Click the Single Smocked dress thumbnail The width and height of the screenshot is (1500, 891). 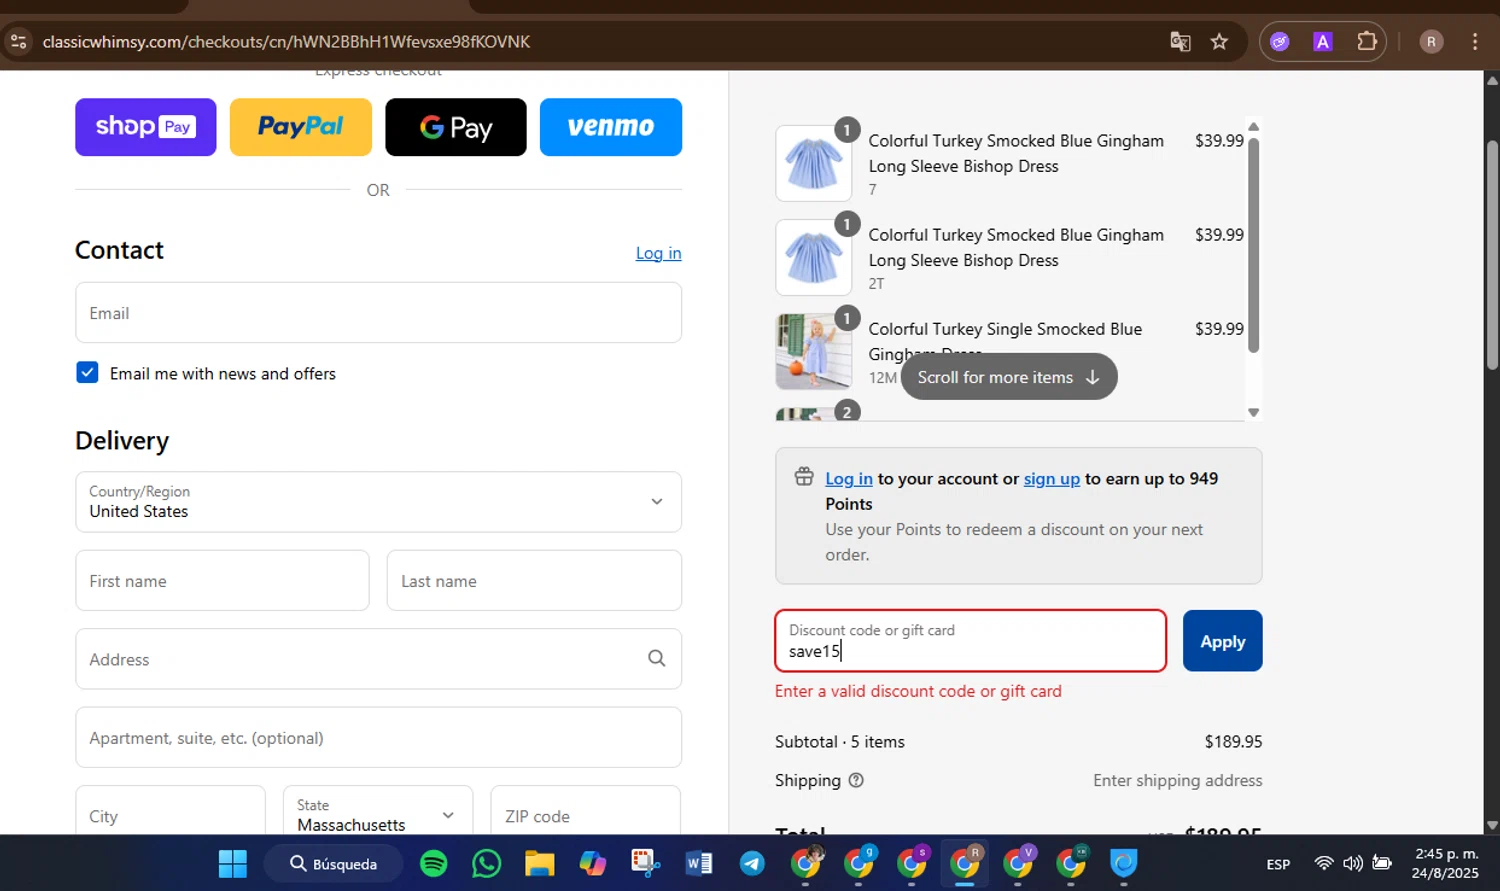813,352
